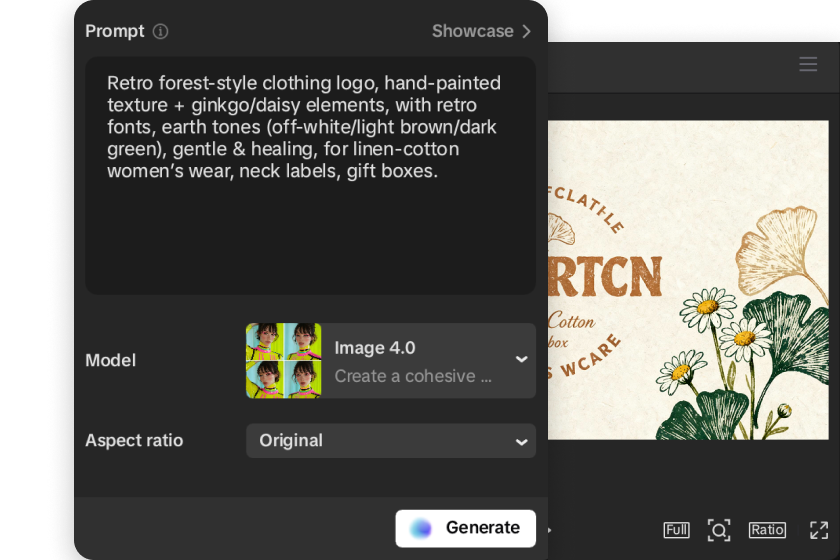Viewport: 840px width, 560px height.
Task: Click the small play arrow beside Generate
Action: point(549,530)
